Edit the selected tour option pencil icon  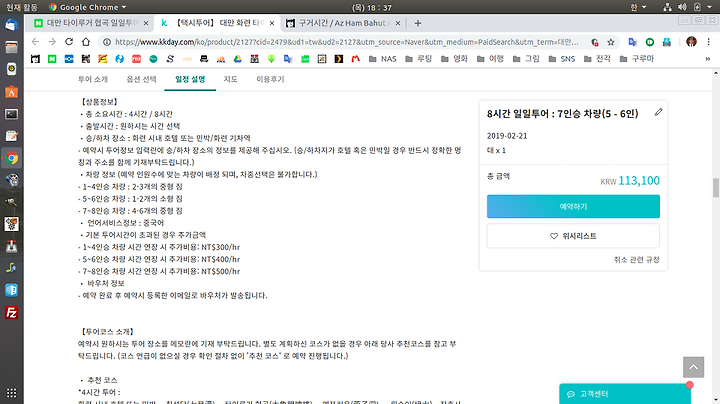[x=658, y=112]
